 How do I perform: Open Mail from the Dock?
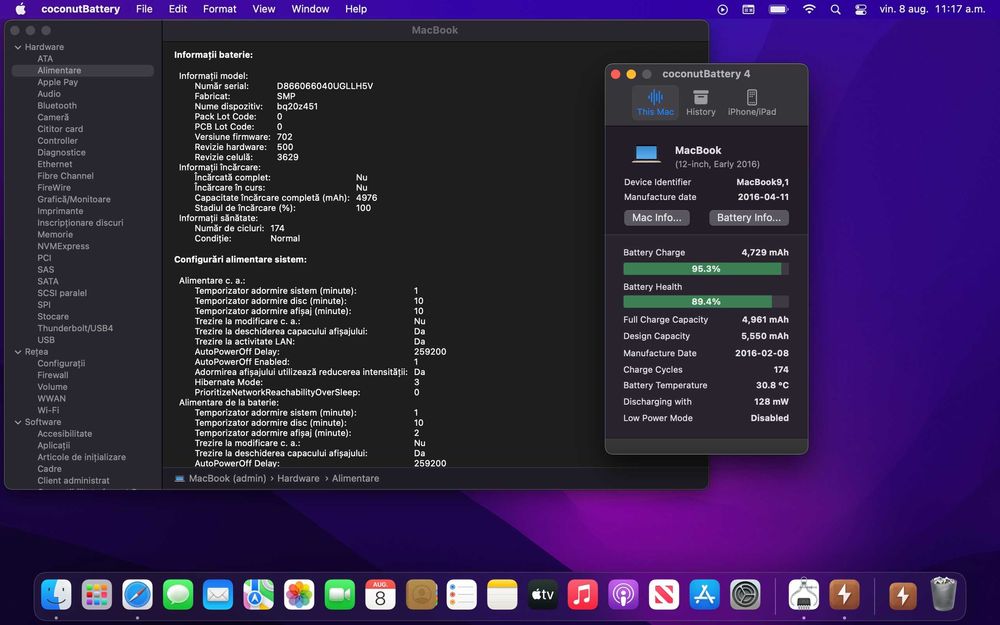coord(218,595)
